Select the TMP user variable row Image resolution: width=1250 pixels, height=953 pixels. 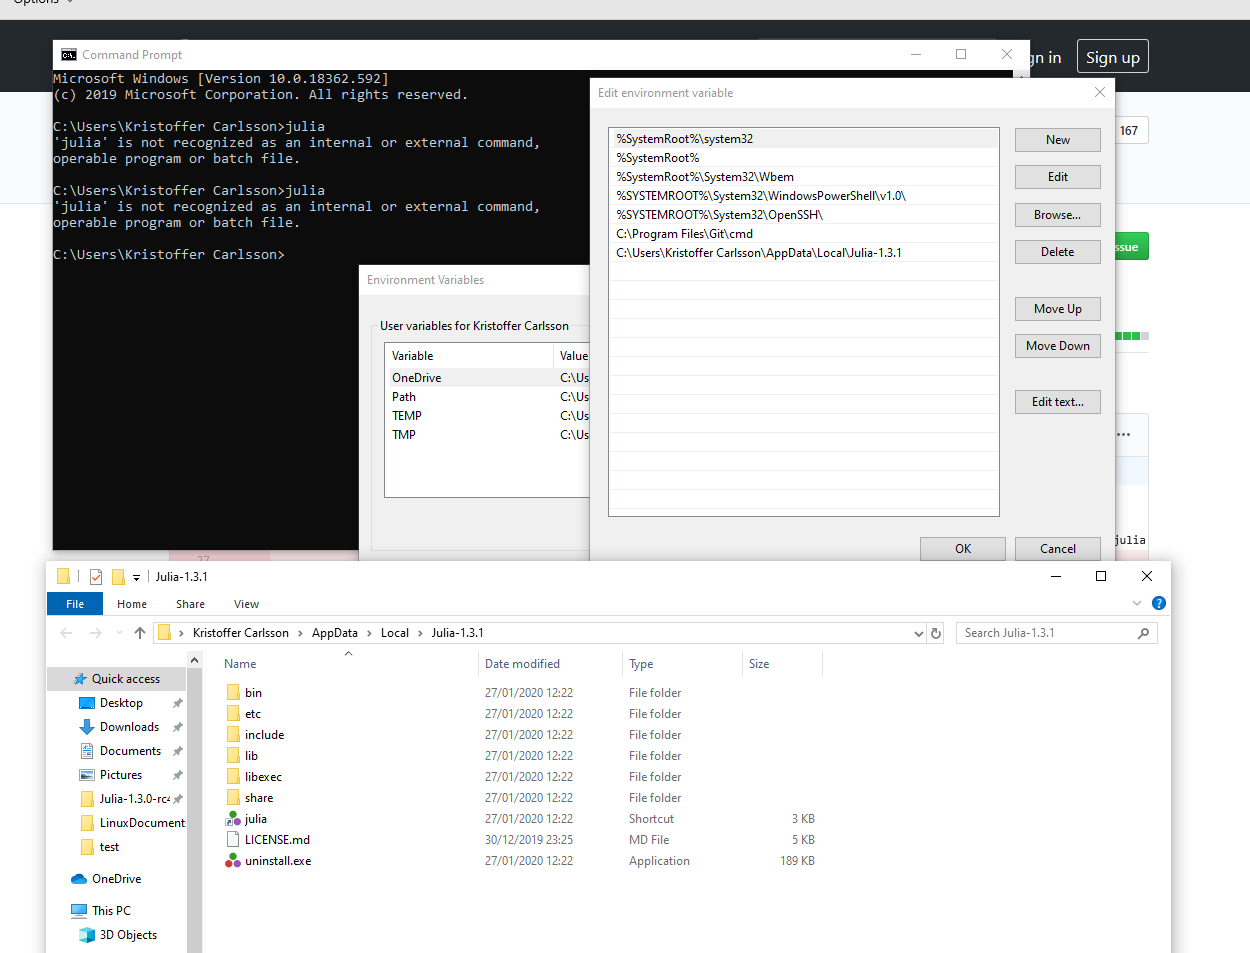pos(488,435)
